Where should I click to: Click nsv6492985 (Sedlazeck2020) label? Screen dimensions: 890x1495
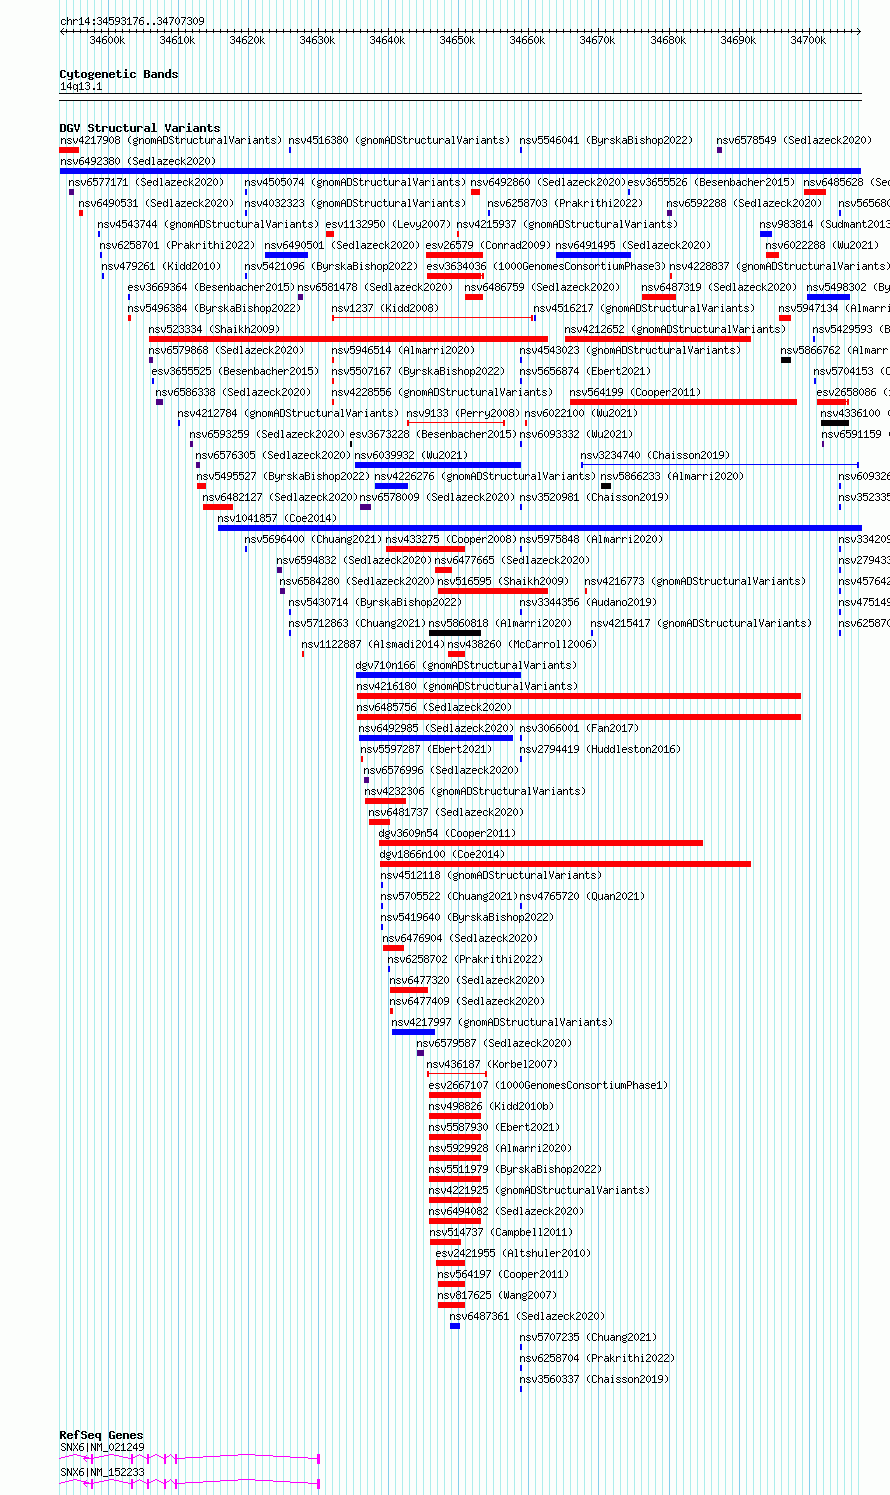pyautogui.click(x=437, y=728)
